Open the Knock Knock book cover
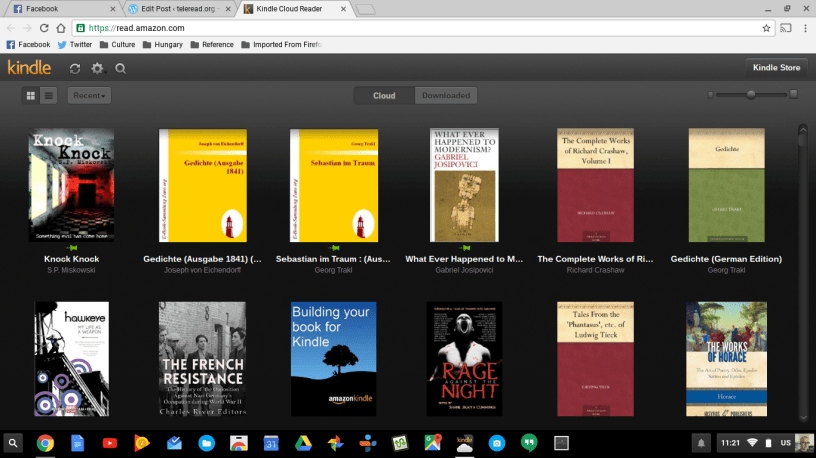 point(71,185)
